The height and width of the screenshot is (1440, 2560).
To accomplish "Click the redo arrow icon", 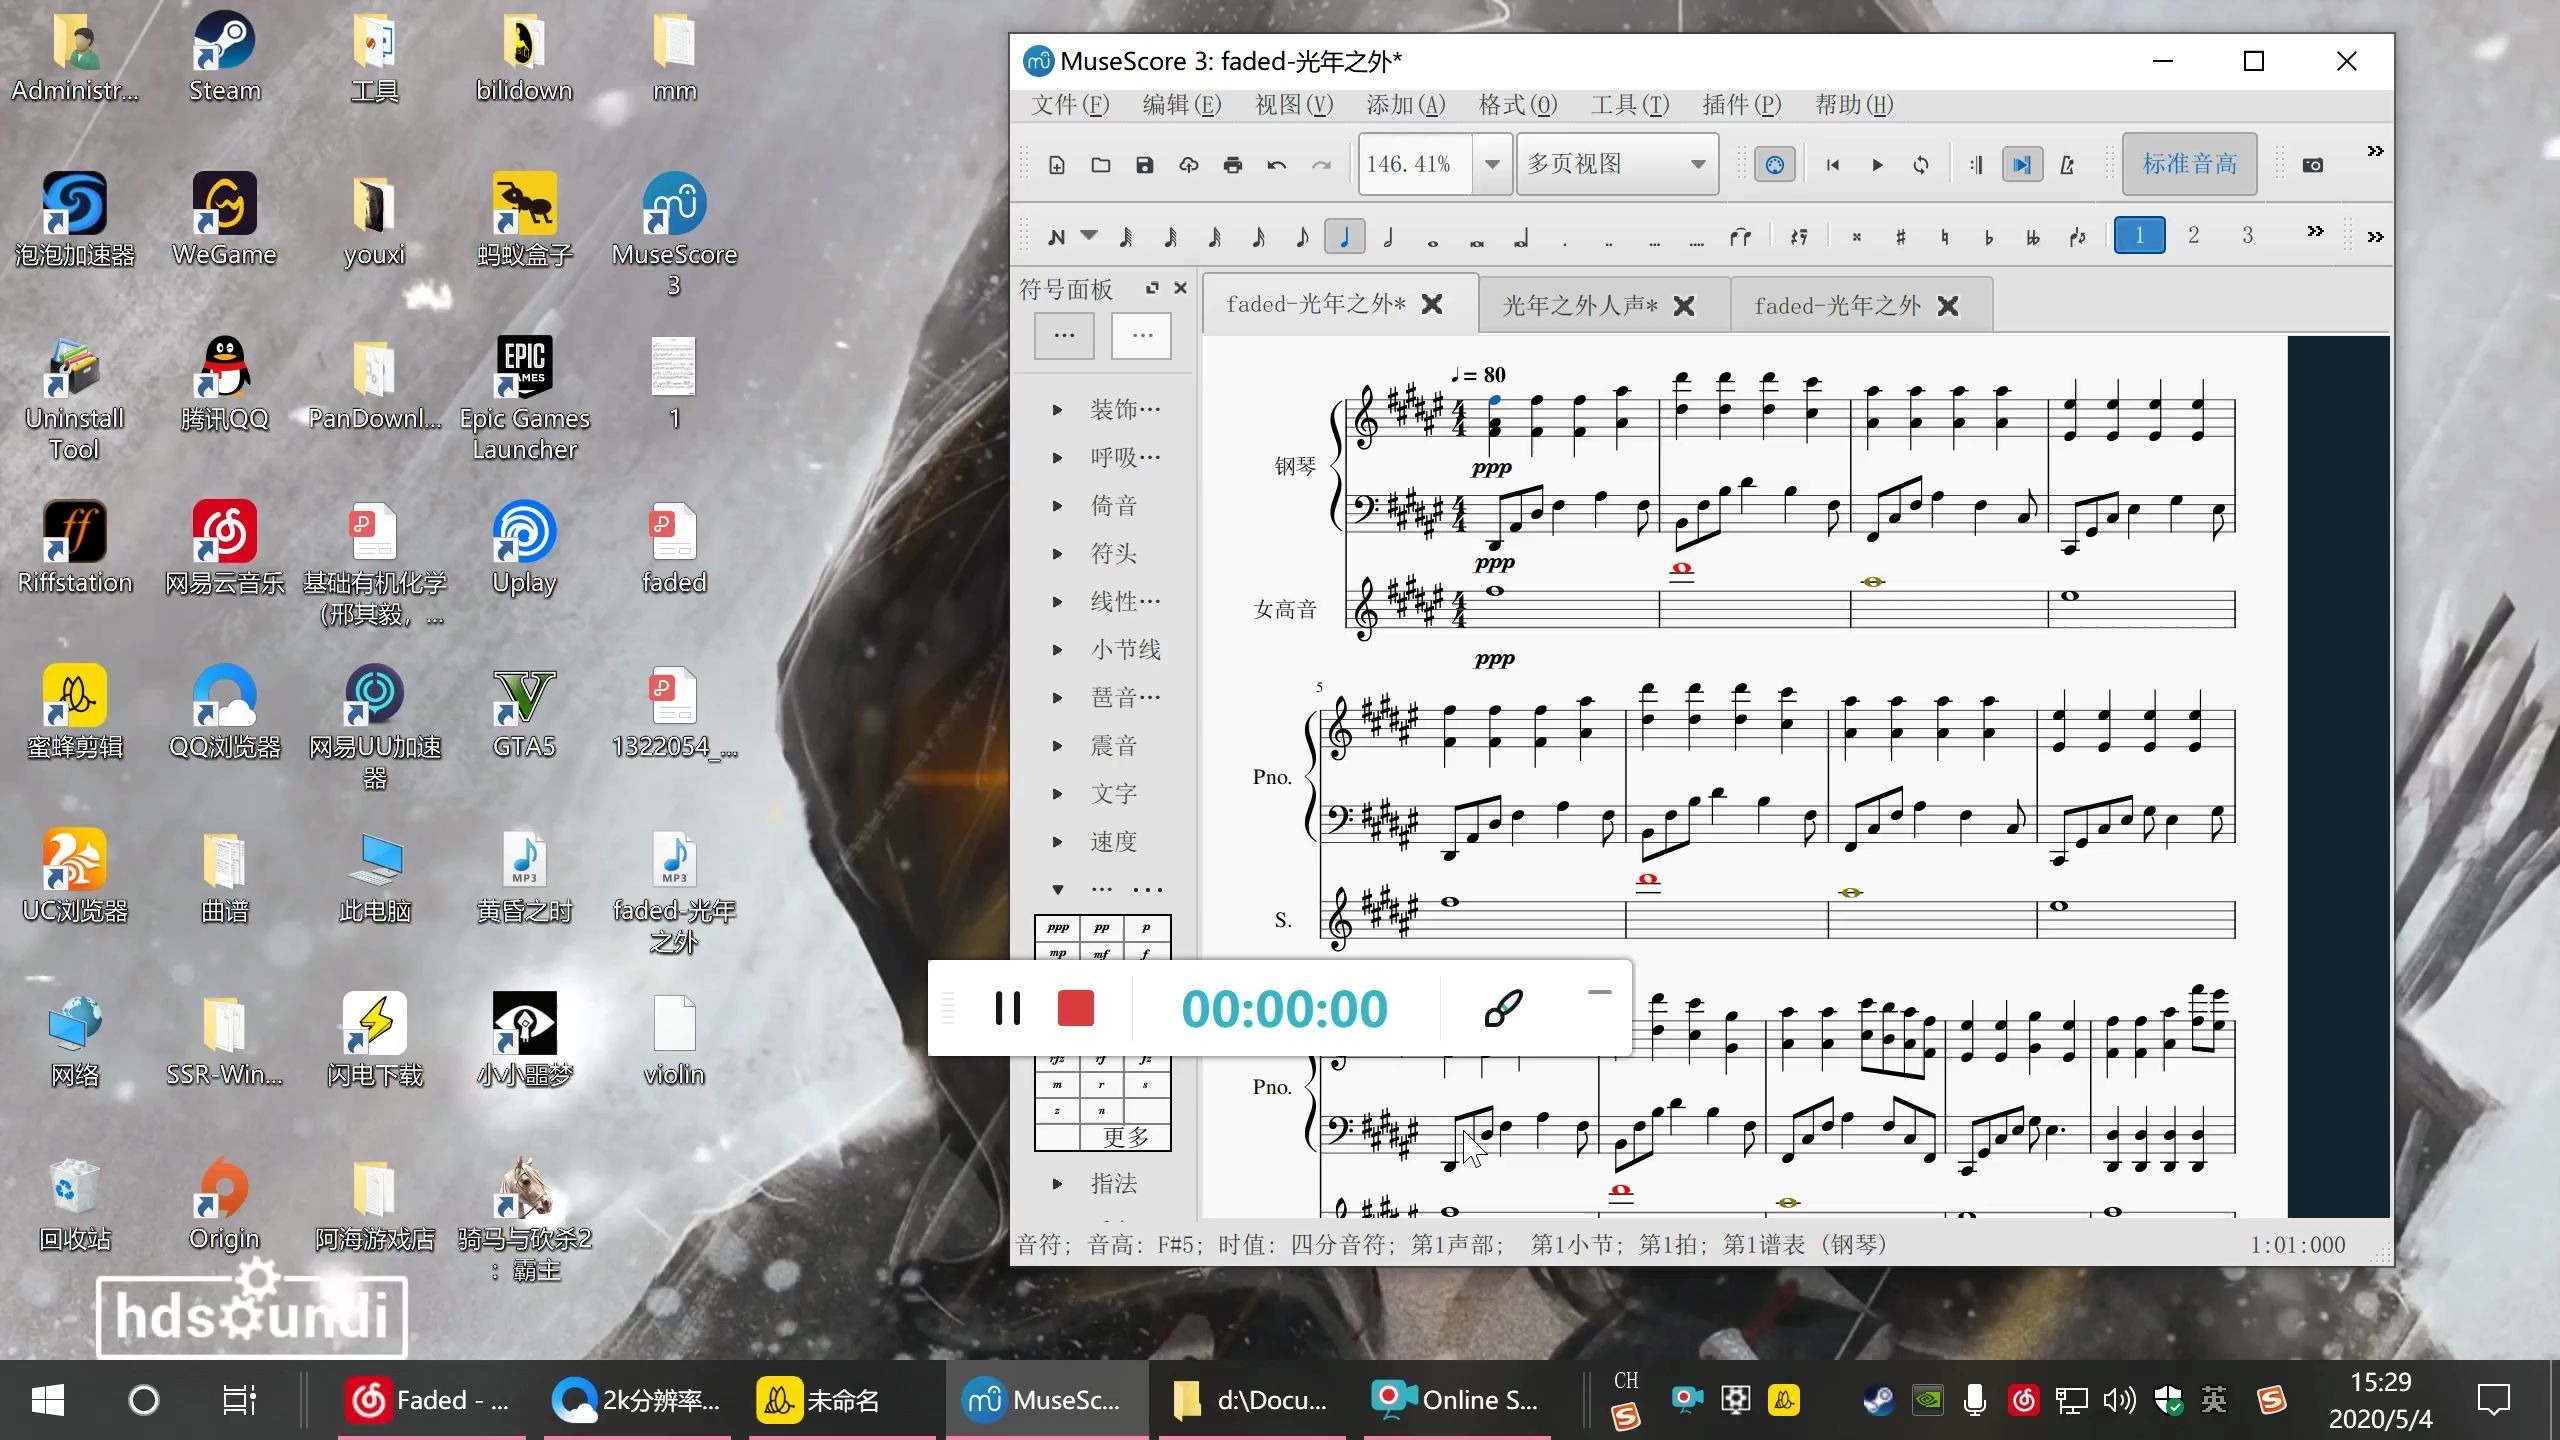I will (1321, 165).
